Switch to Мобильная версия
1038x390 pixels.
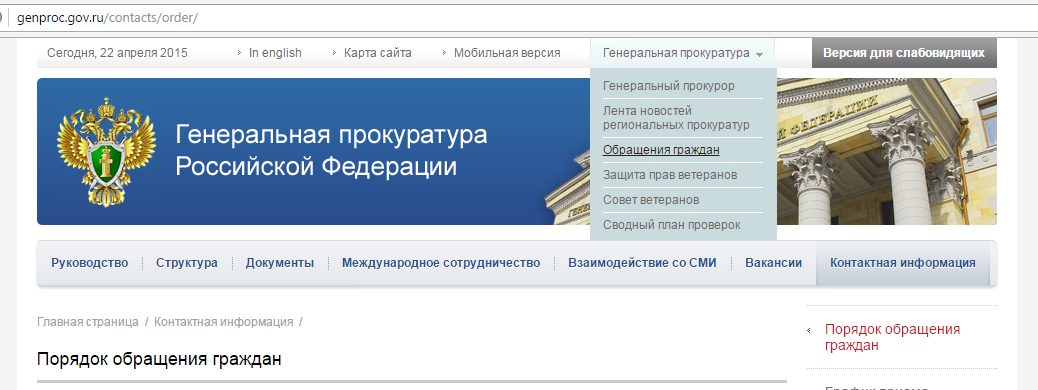click(507, 53)
